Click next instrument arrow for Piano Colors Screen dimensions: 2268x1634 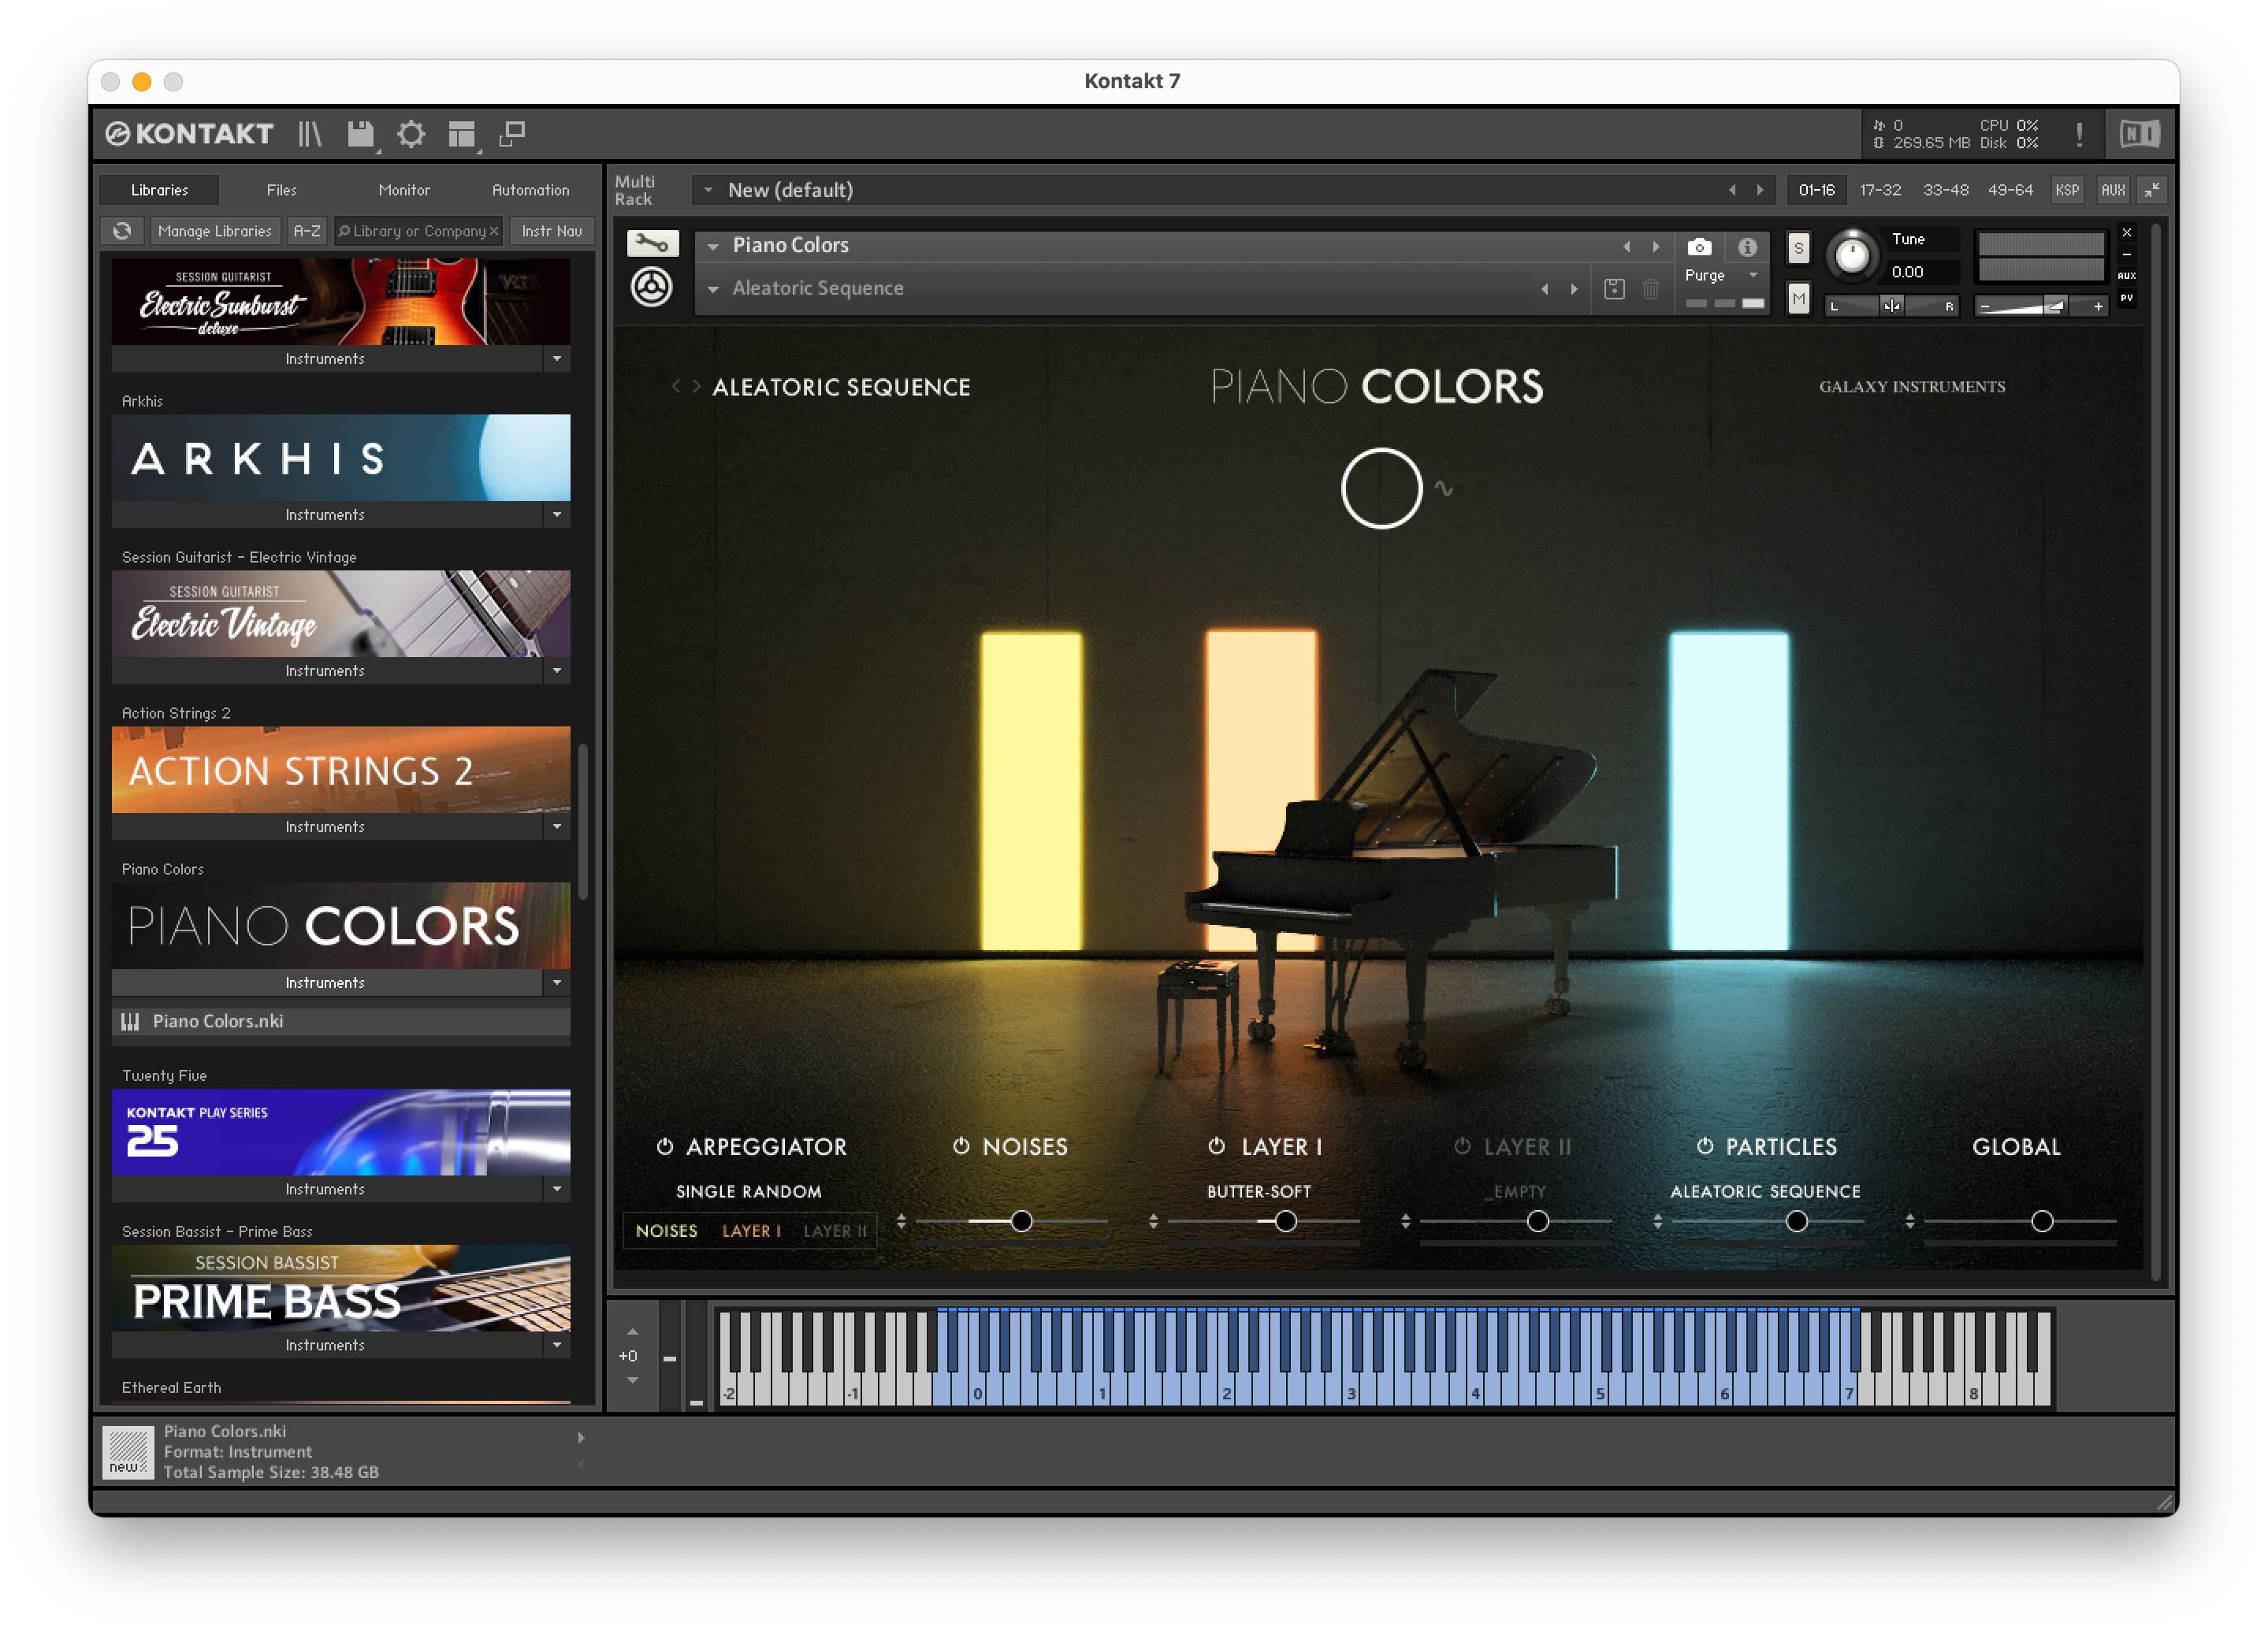tap(1656, 246)
